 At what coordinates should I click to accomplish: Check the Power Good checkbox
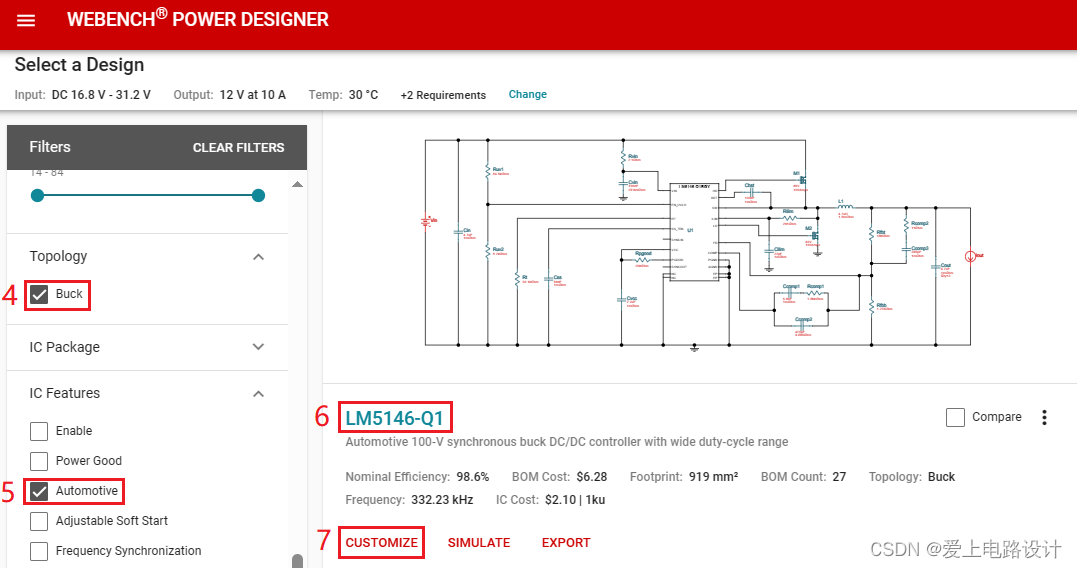coord(39,461)
